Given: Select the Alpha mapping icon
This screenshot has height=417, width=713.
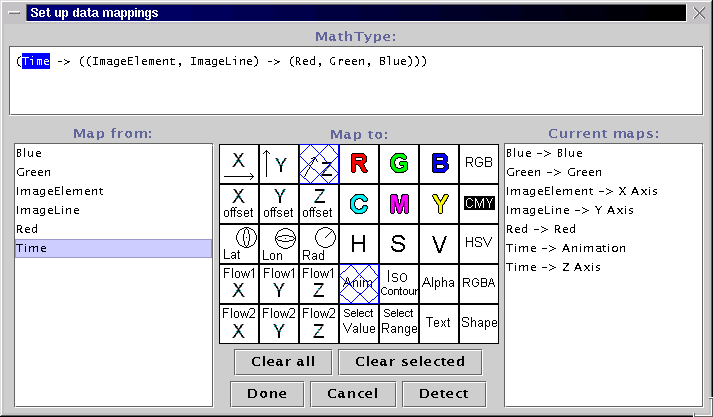Looking at the screenshot, I should tap(439, 284).
